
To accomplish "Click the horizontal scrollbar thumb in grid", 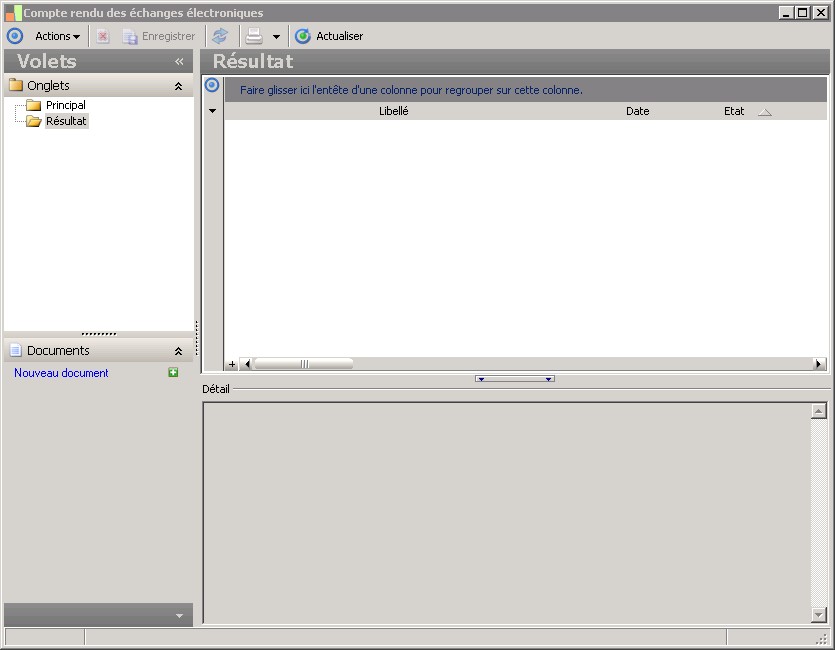I will coord(304,365).
